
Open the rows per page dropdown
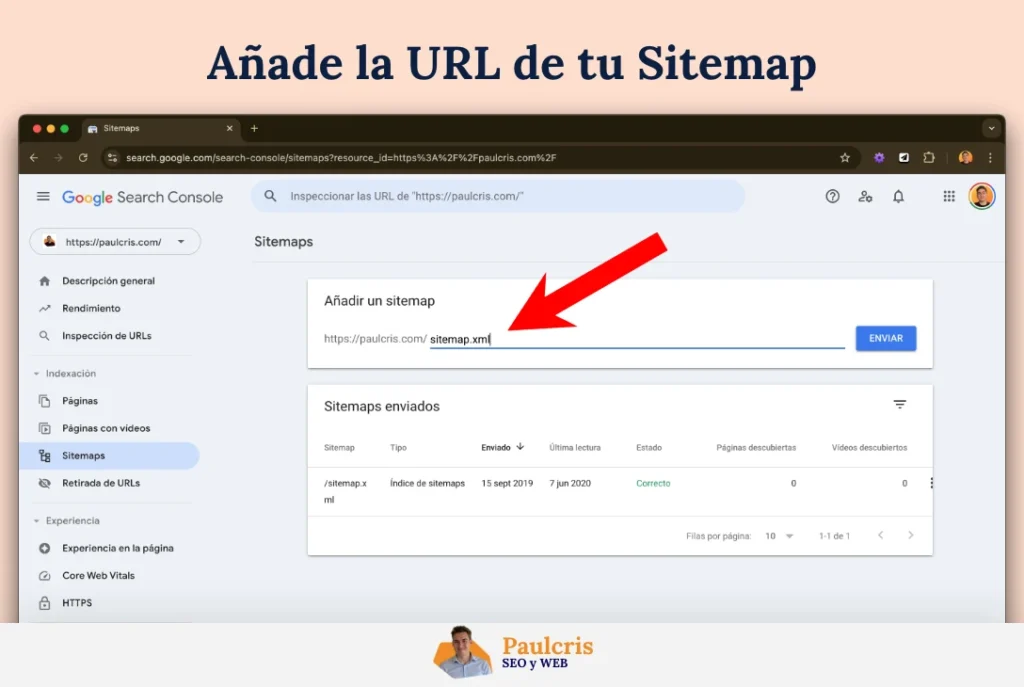pos(778,536)
